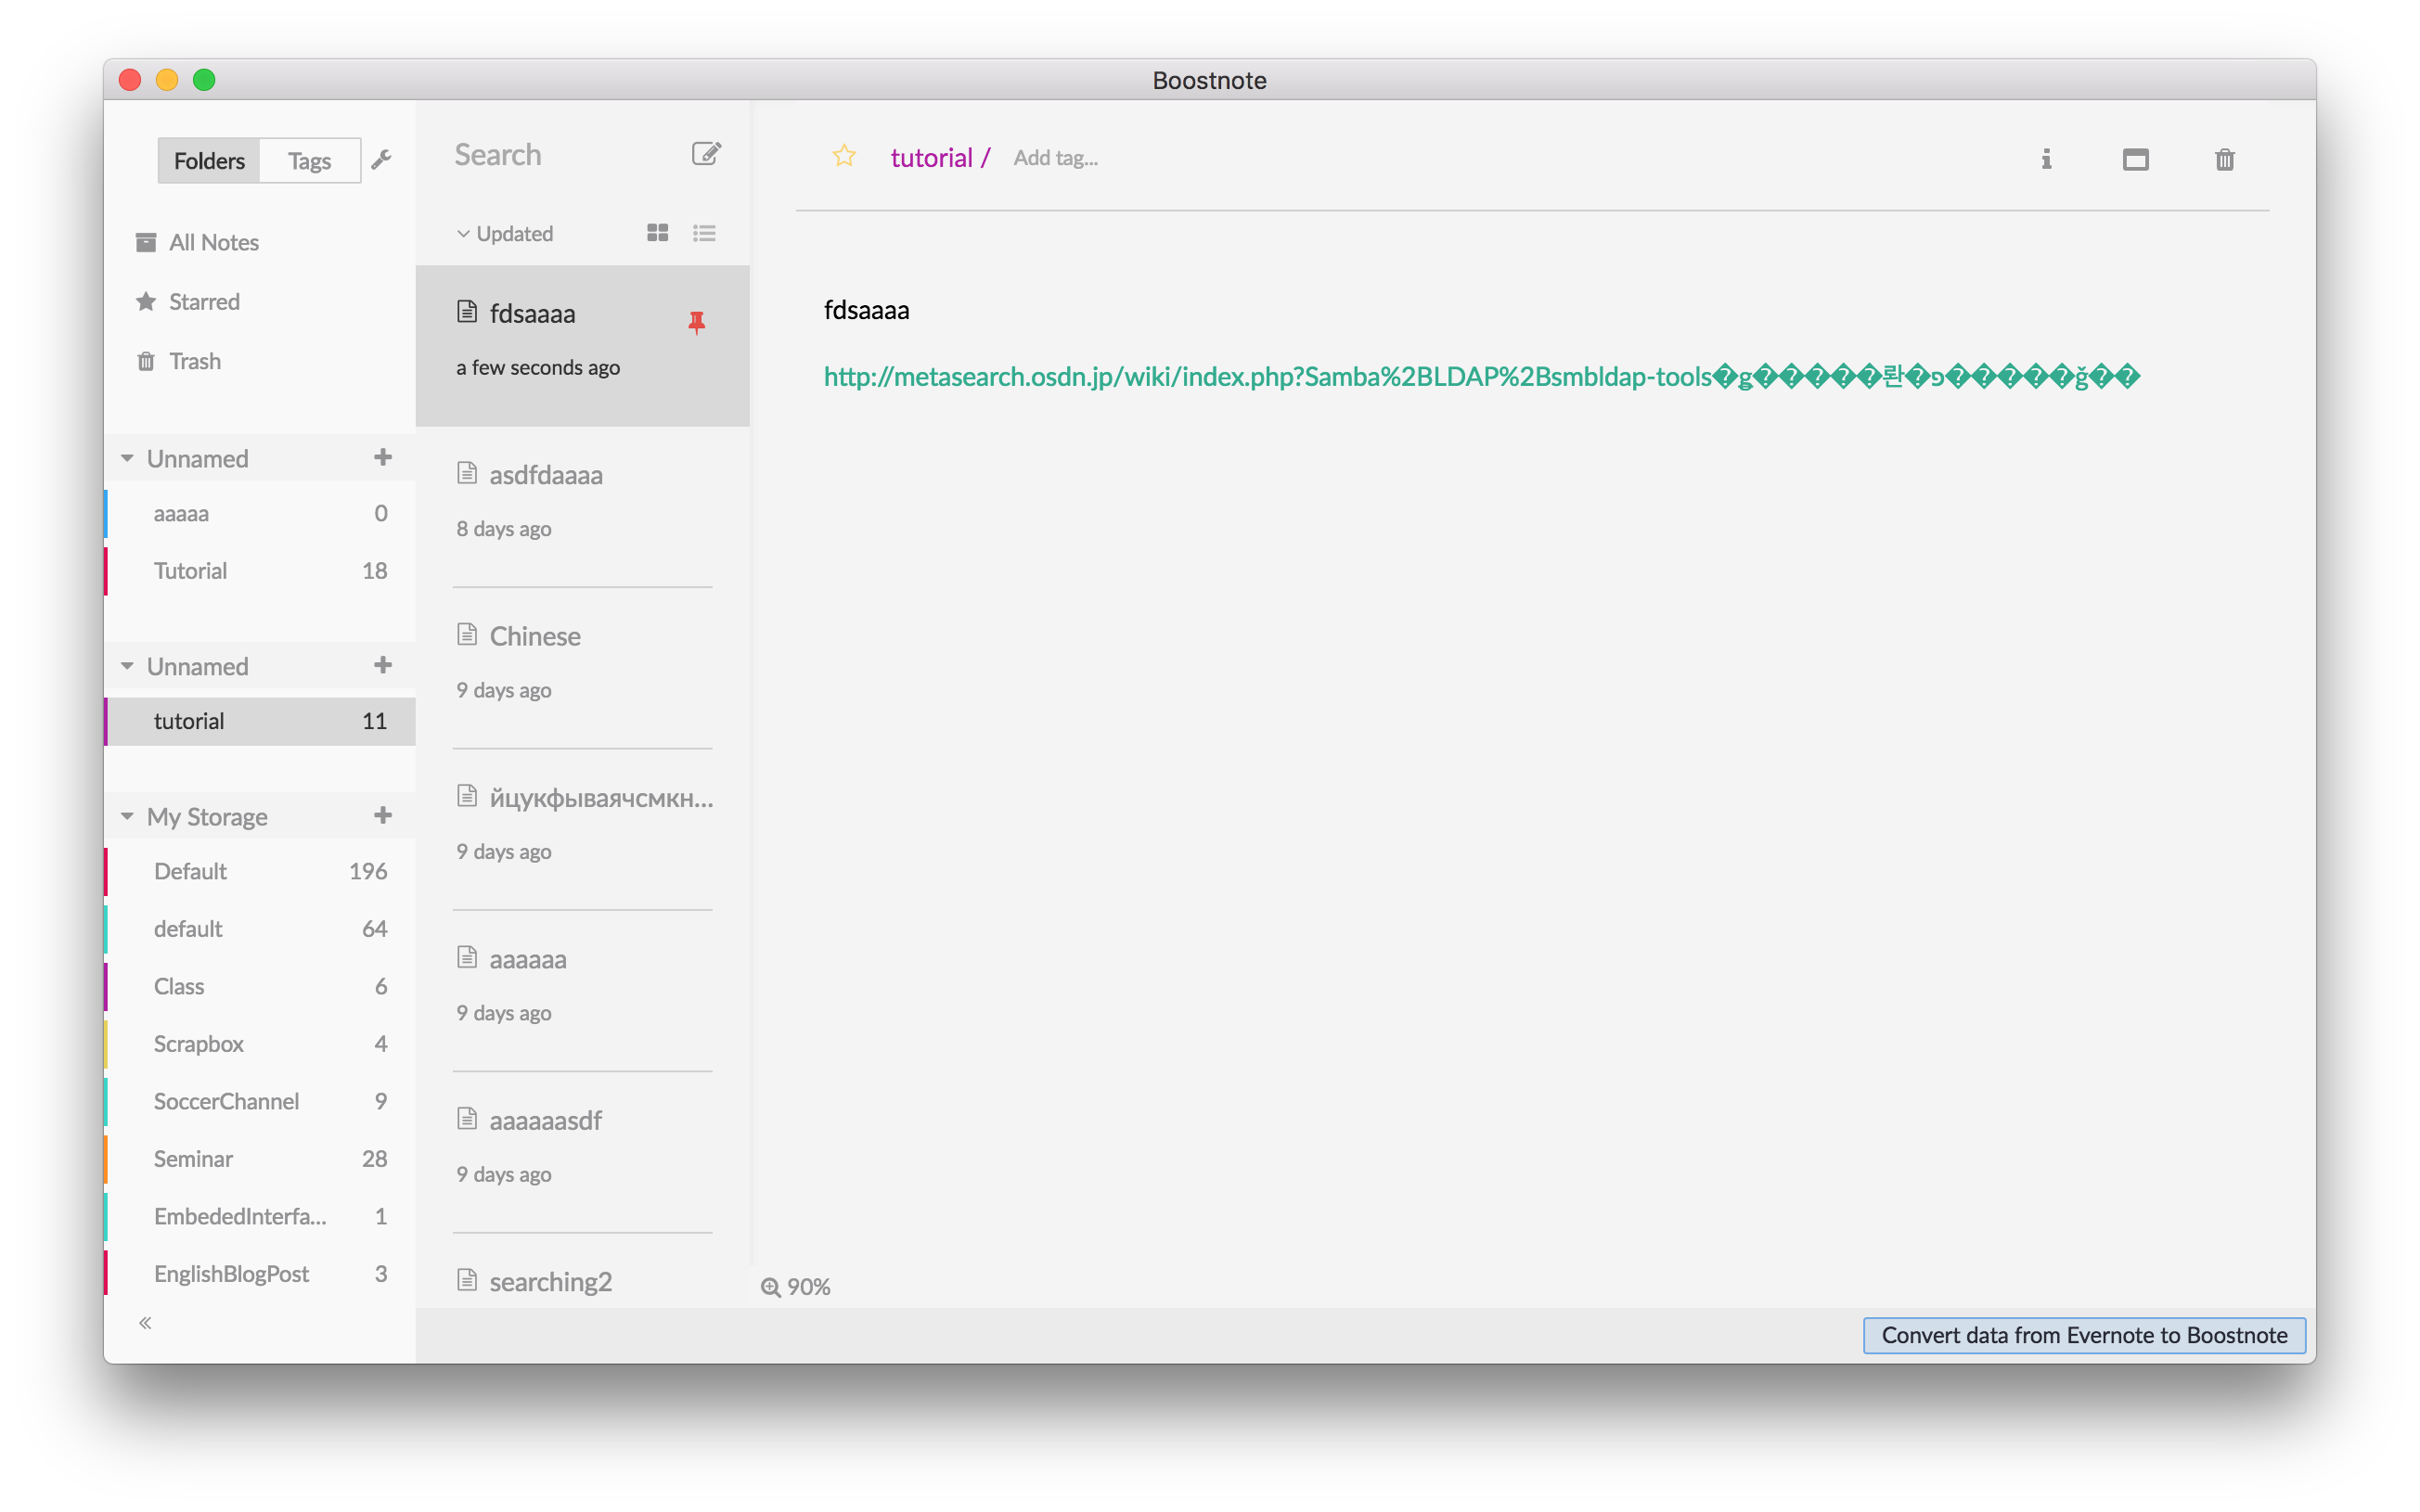This screenshot has height=1512, width=2420.
Task: Unpin the fdsaaaa note with the red pin
Action: (697, 322)
